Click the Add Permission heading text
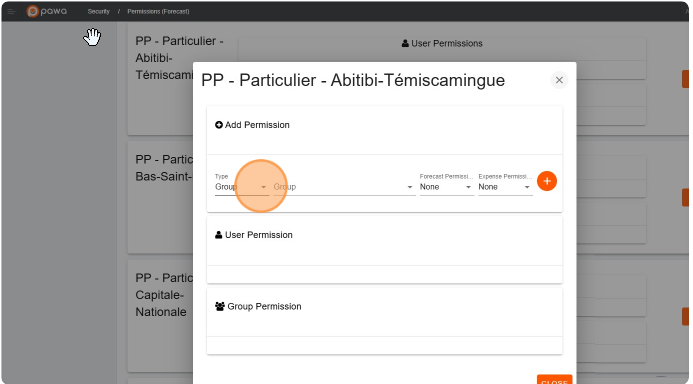 [x=257, y=125]
